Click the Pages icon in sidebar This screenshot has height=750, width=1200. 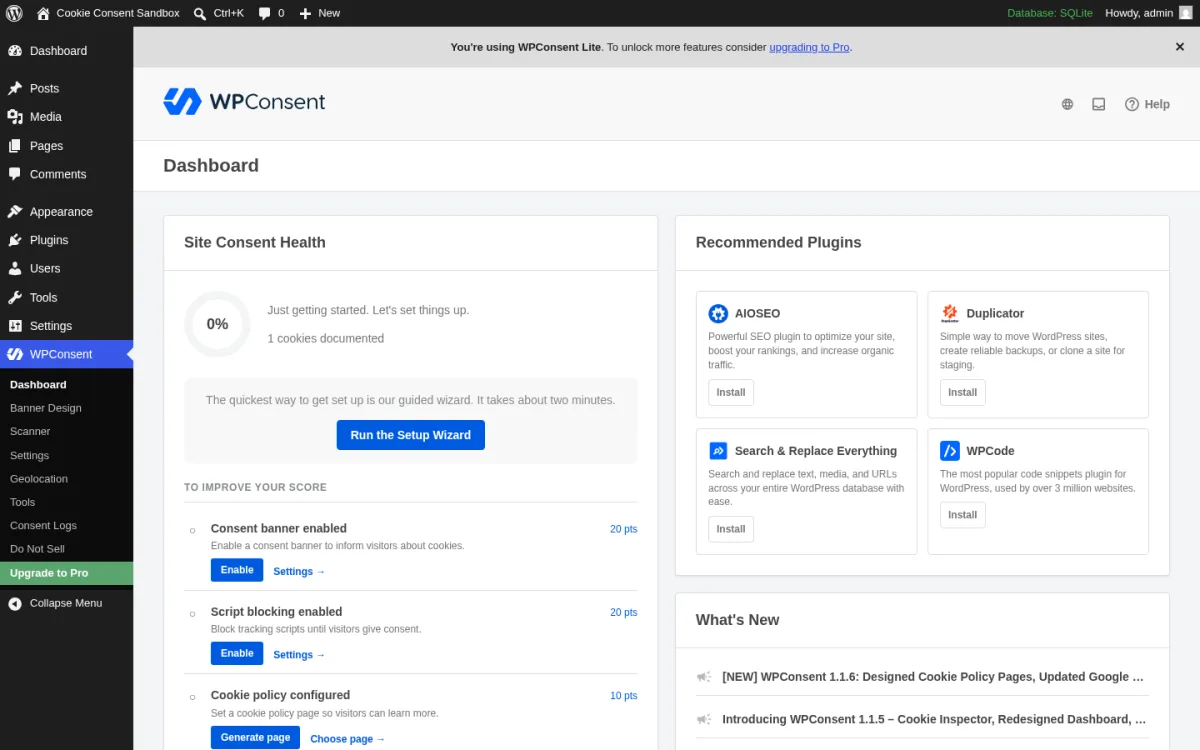click(x=15, y=146)
